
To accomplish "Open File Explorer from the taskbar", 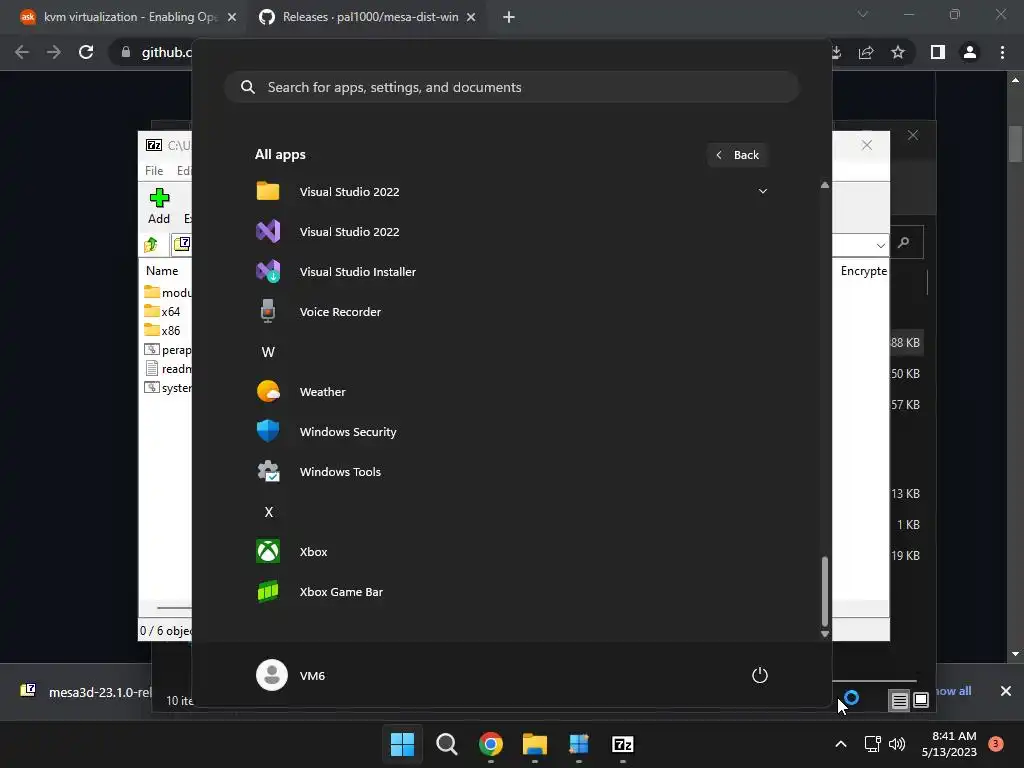I will tap(535, 744).
